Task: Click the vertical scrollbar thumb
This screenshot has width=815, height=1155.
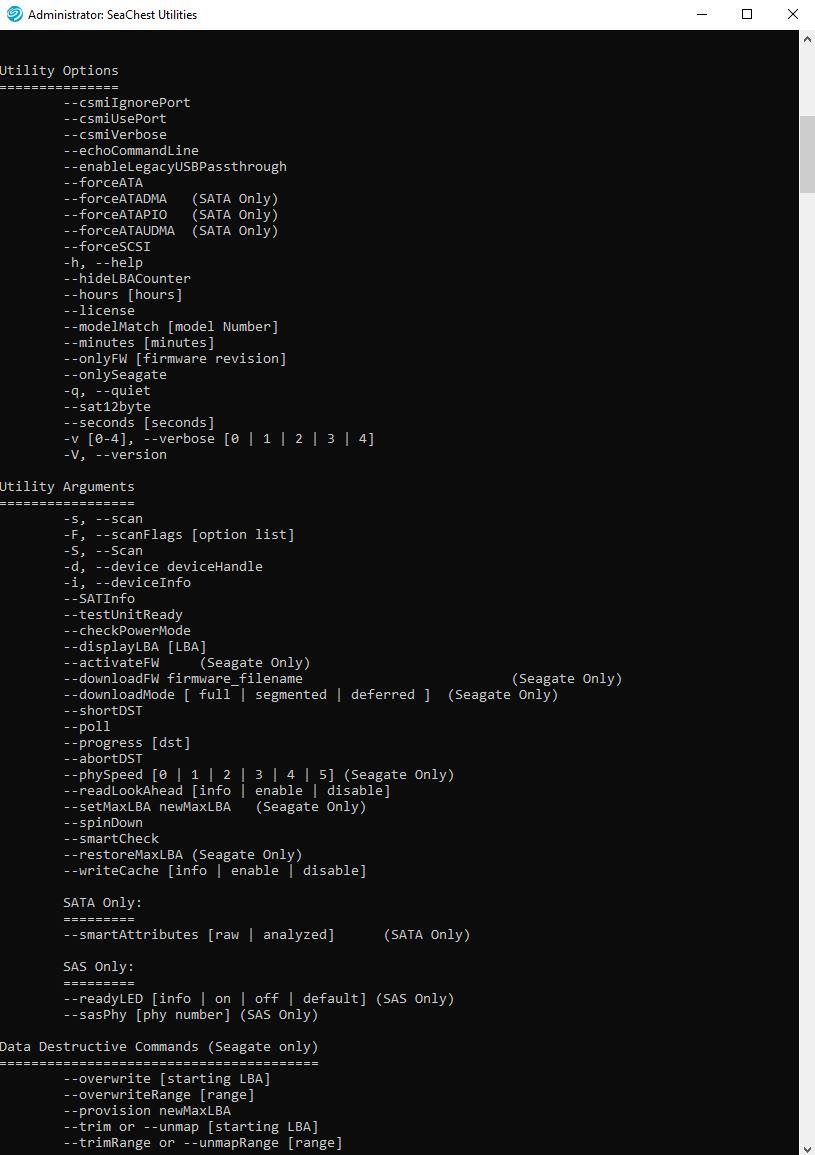Action: pyautogui.click(x=807, y=153)
